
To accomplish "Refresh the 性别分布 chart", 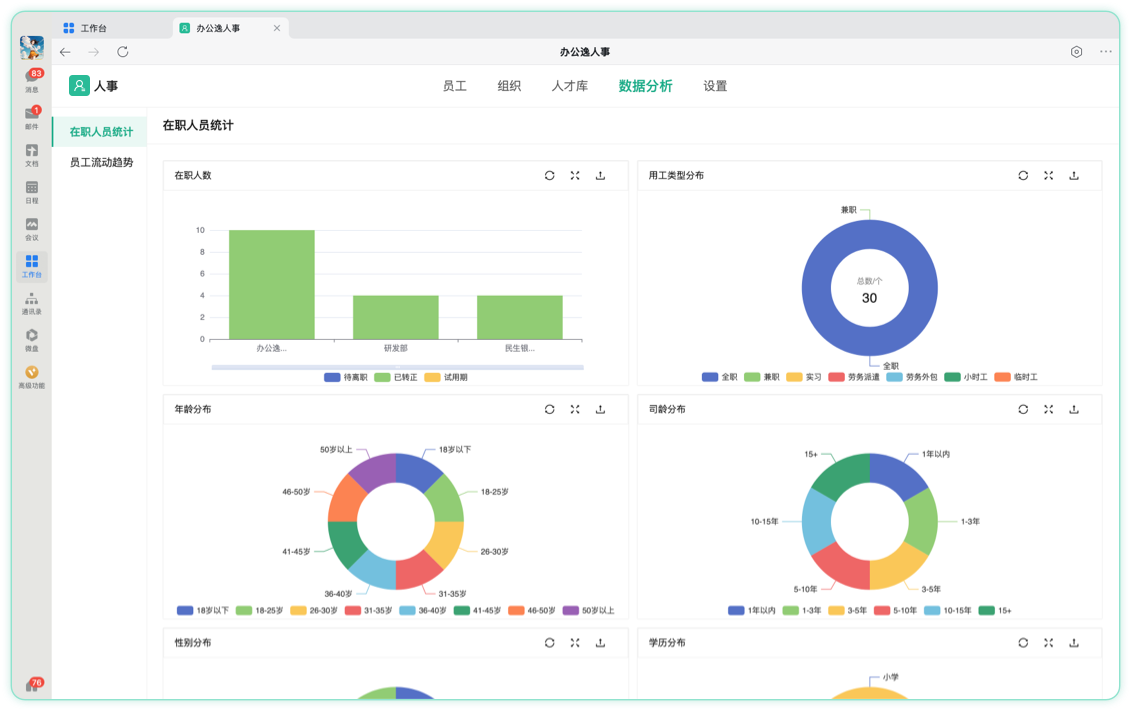I will coord(550,642).
